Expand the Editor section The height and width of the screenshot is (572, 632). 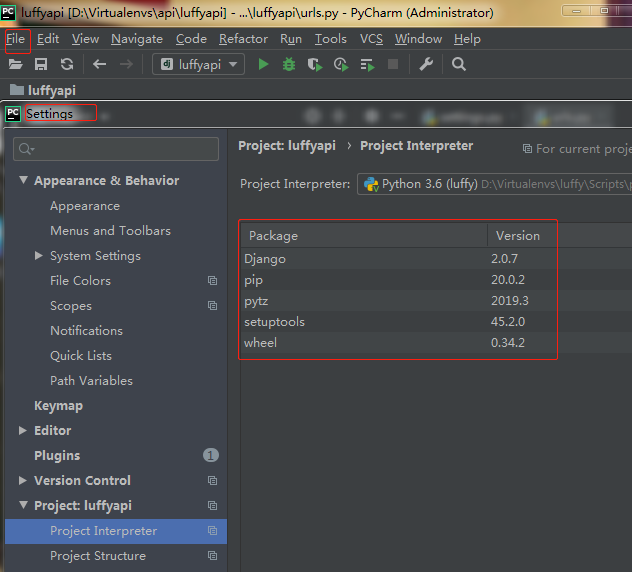(23, 431)
